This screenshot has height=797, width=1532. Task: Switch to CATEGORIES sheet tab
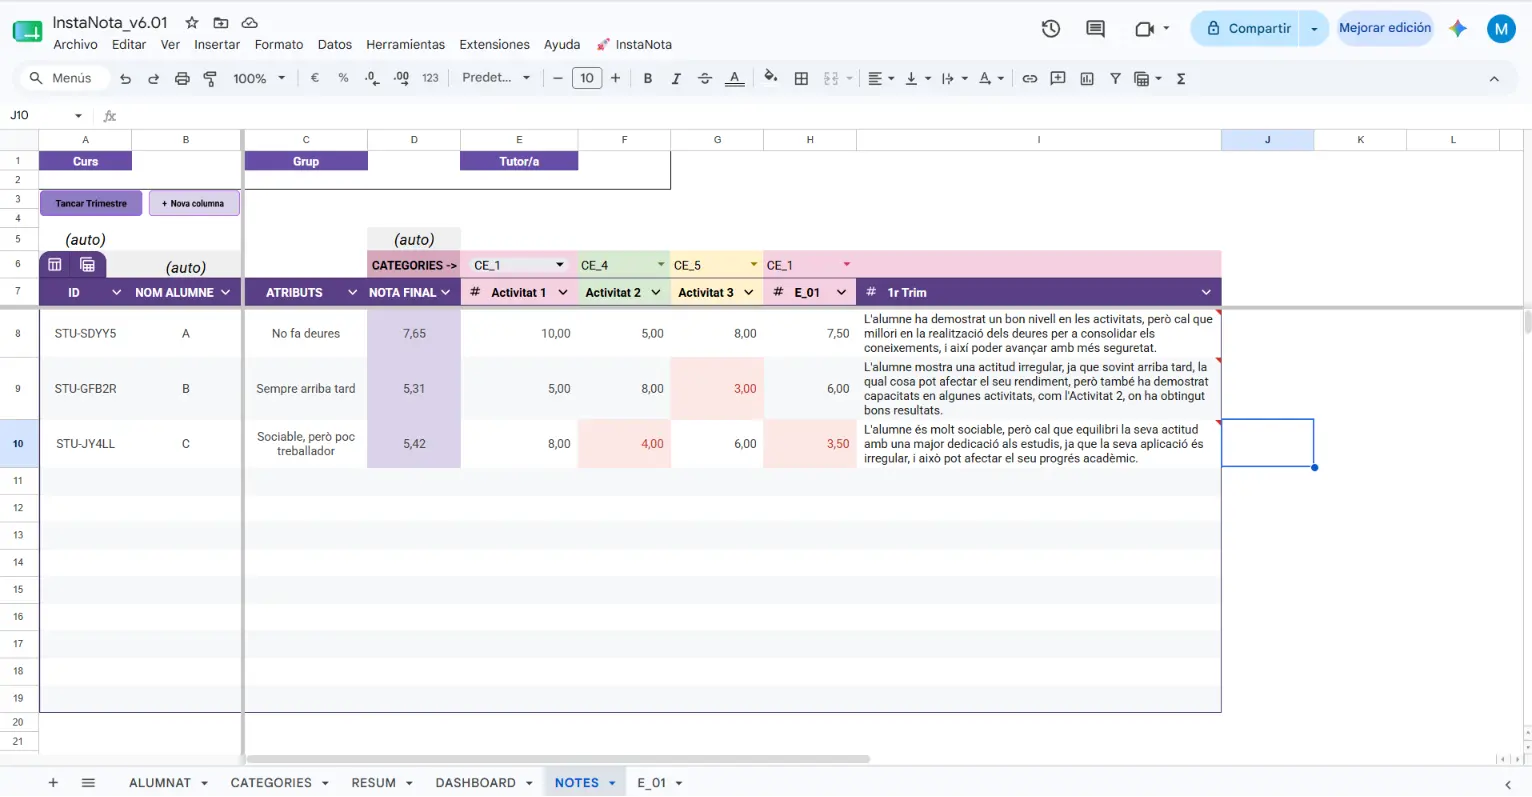(x=271, y=783)
